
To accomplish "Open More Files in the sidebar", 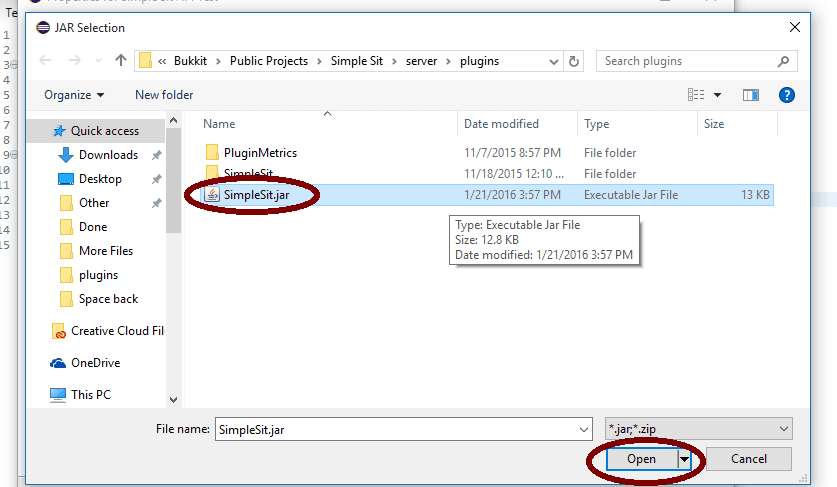I will pos(106,251).
